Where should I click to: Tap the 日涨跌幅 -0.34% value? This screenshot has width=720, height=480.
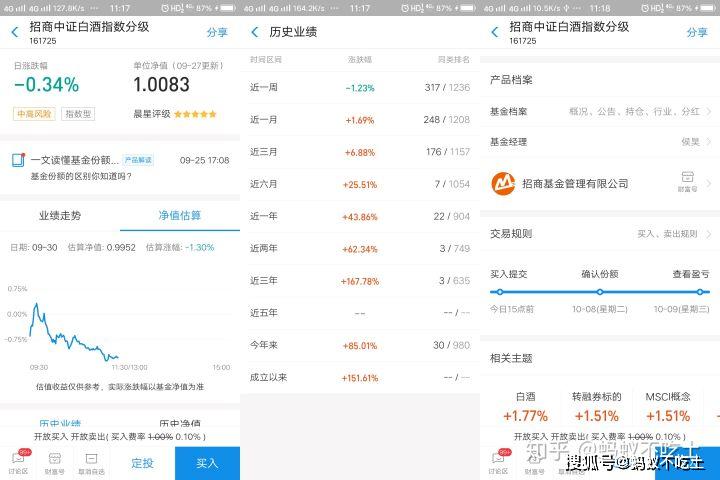point(46,85)
